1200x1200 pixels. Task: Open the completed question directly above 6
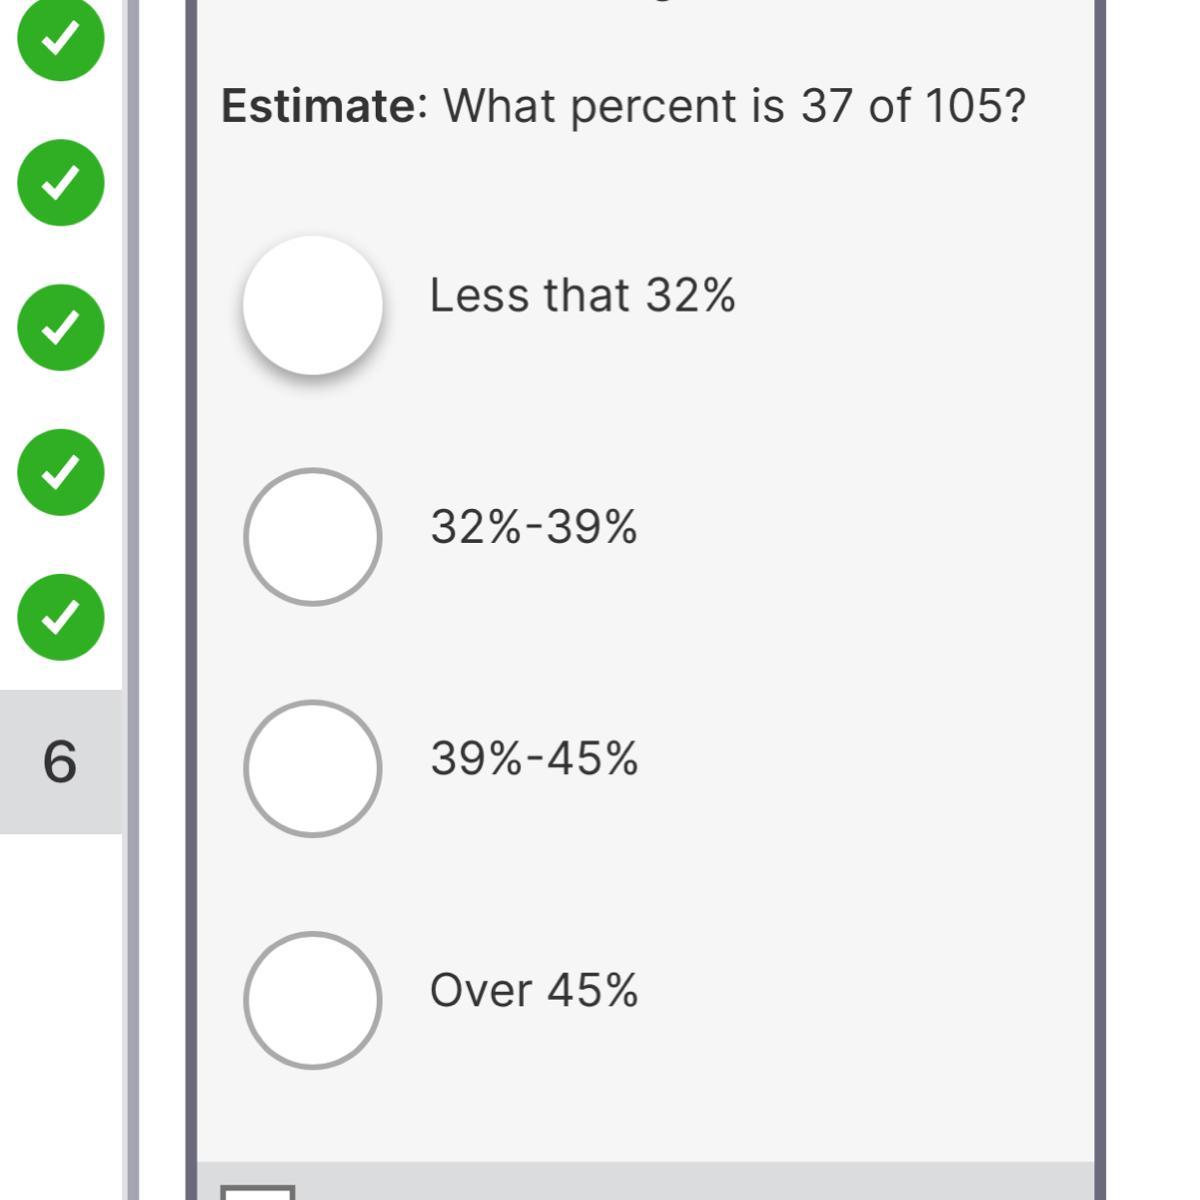point(60,617)
